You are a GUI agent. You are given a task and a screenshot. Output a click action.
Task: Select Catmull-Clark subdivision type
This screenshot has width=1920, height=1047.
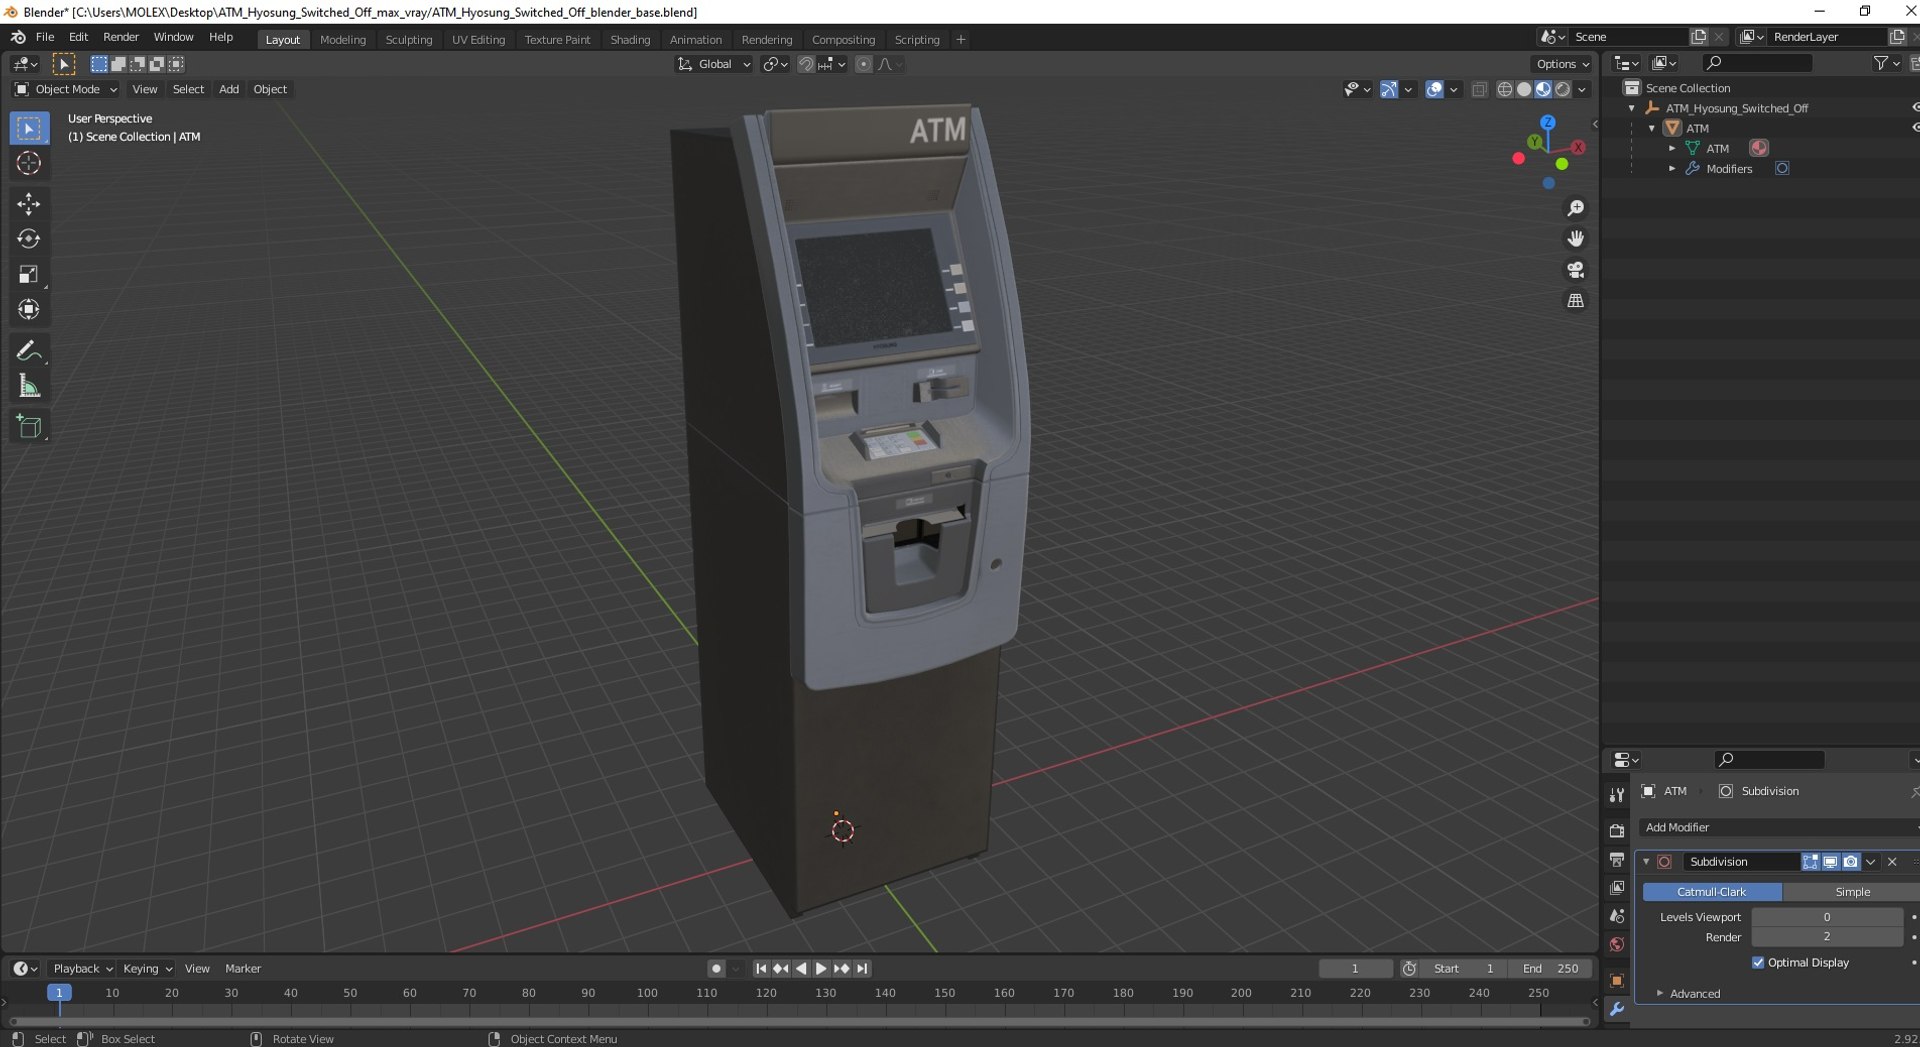pos(1712,892)
